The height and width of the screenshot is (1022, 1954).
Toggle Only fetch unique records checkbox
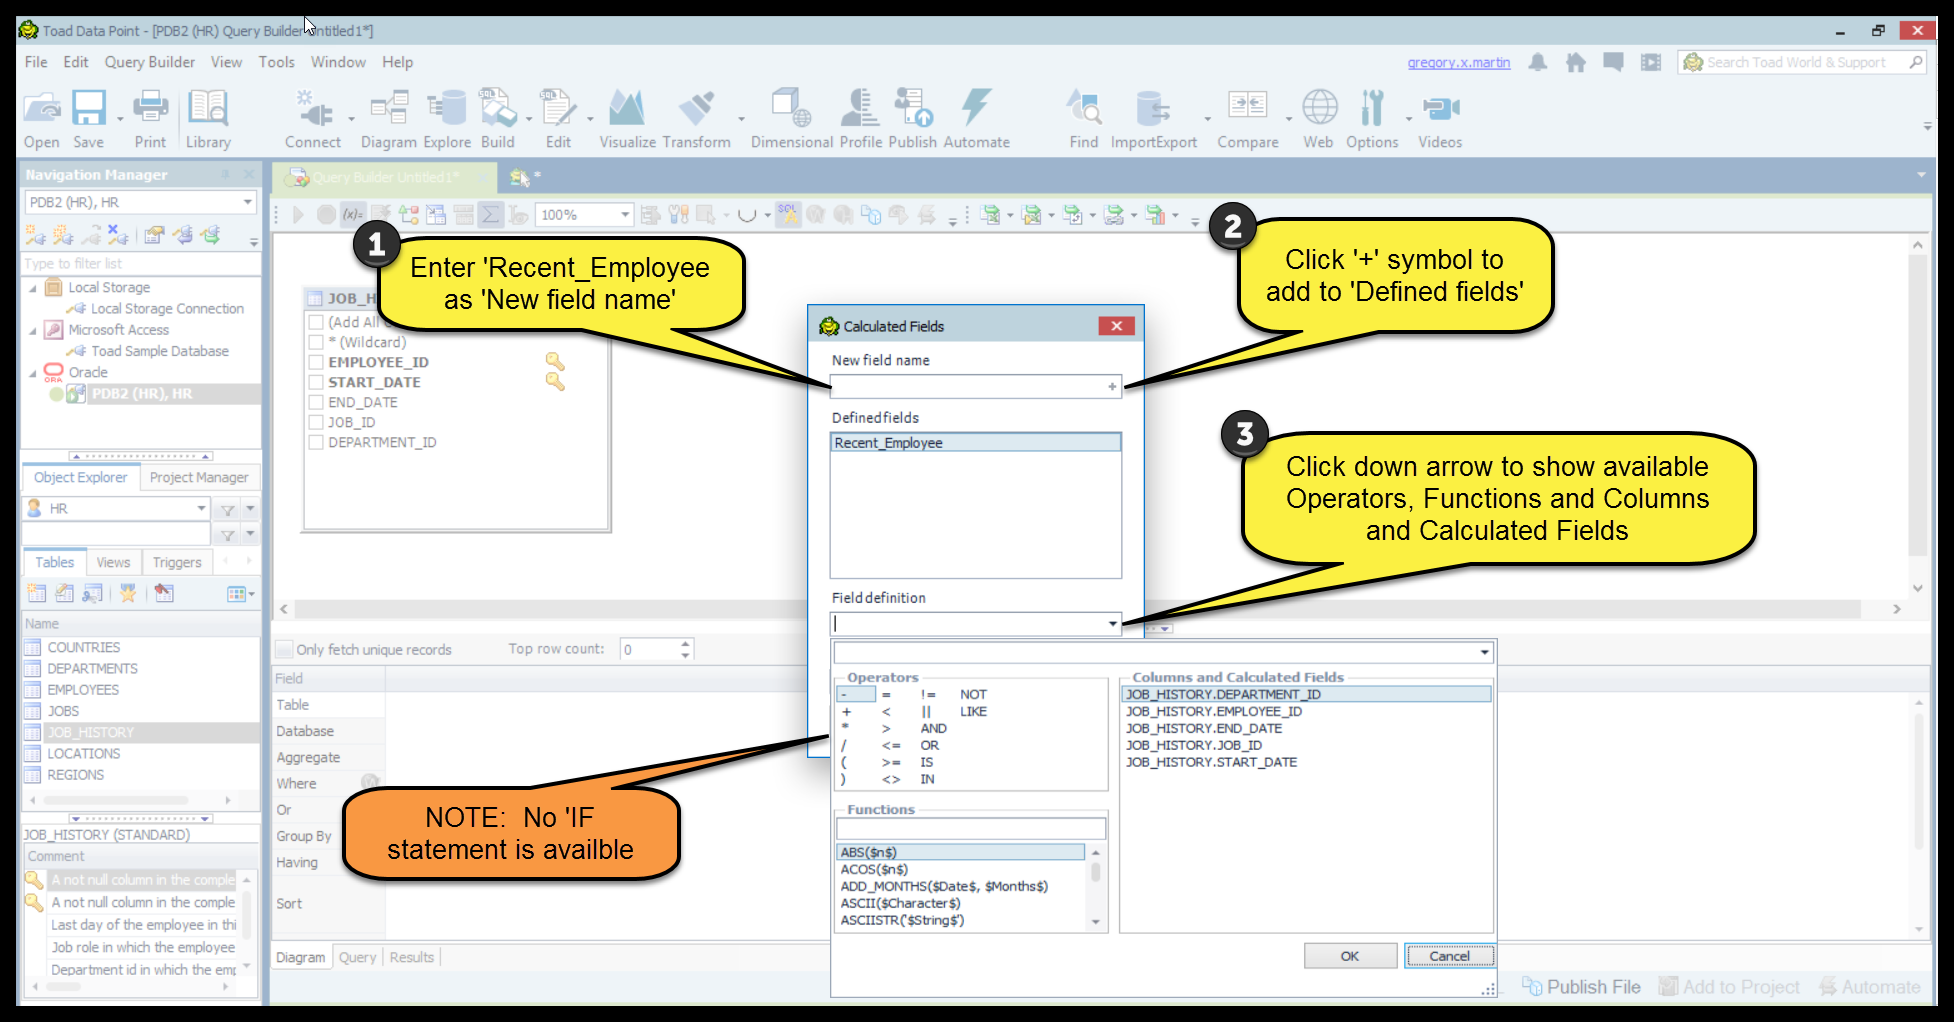coord(285,649)
